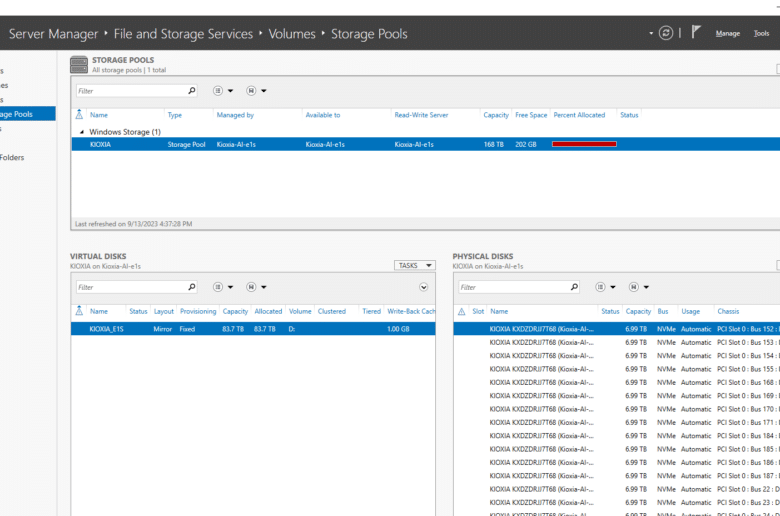The width and height of the screenshot is (780, 516).
Task: Open dropdown arrow beside Physical Disks saved queries
Action: pos(646,288)
